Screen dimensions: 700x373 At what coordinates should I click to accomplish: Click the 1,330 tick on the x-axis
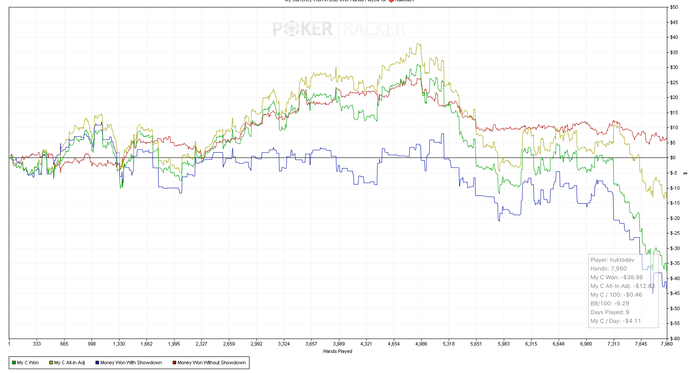[x=119, y=344]
